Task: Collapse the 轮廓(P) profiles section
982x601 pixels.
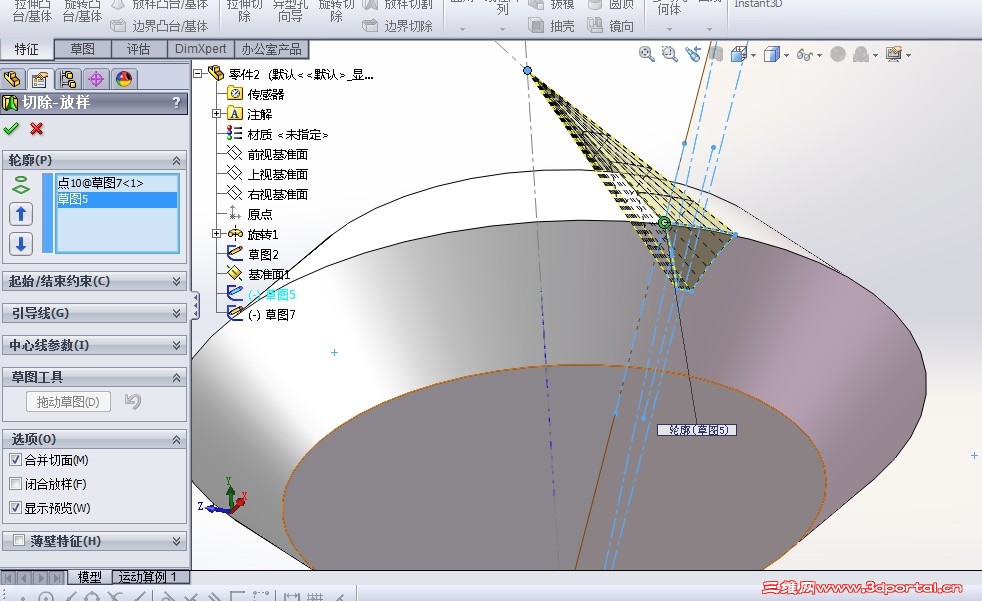Action: pyautogui.click(x=176, y=161)
